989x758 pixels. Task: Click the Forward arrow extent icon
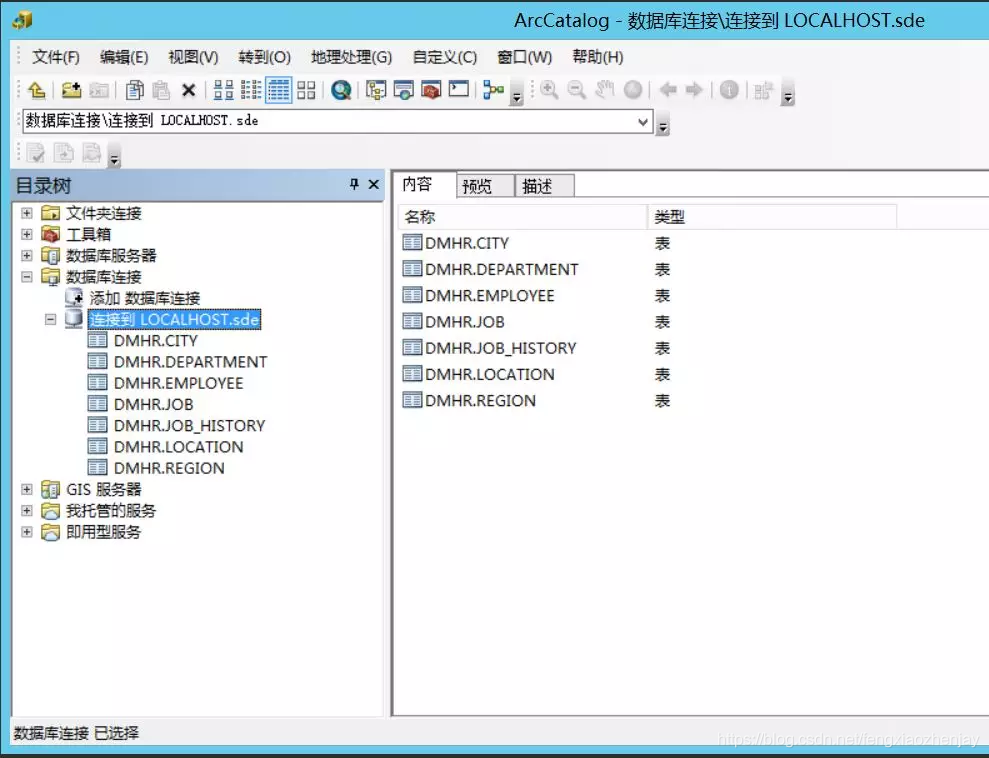click(694, 90)
